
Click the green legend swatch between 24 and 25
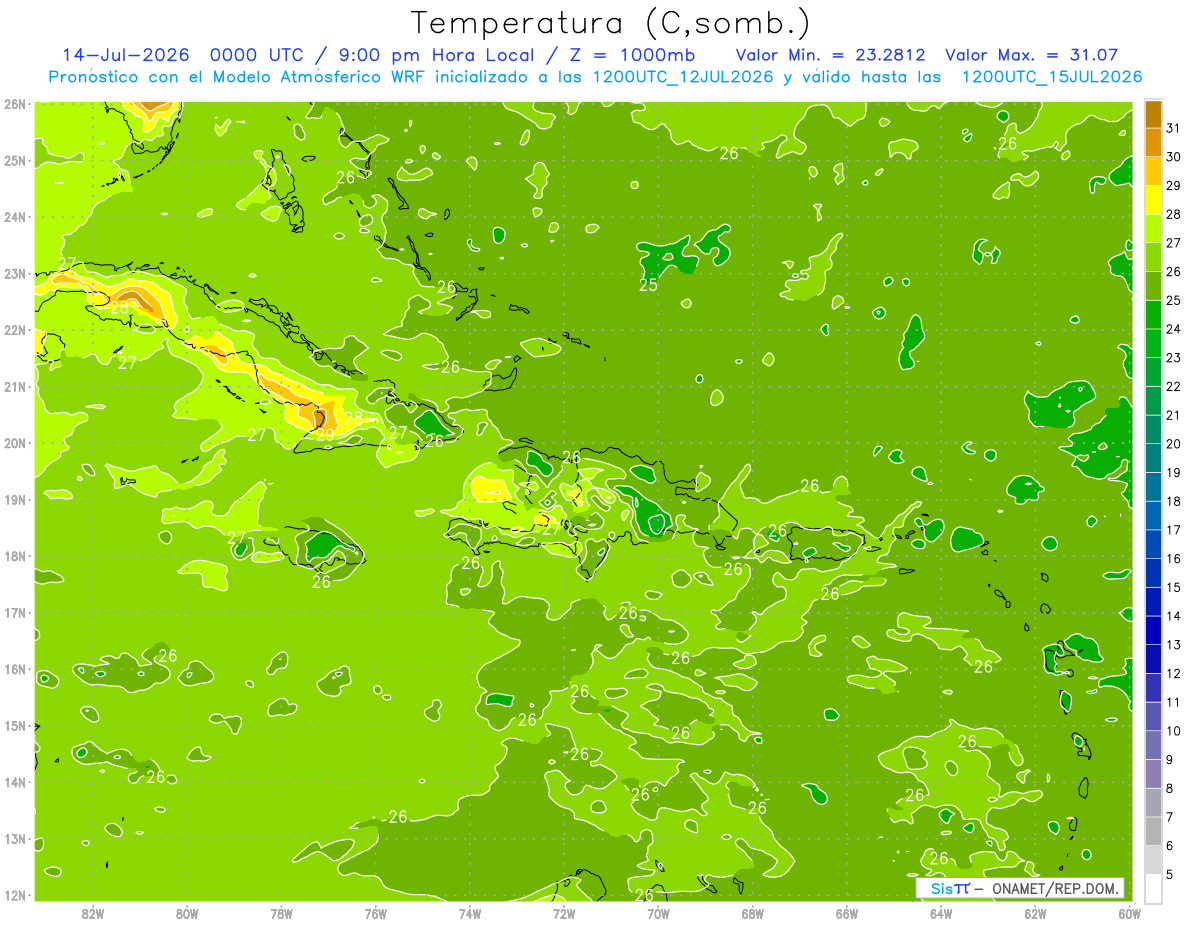(x=1153, y=314)
